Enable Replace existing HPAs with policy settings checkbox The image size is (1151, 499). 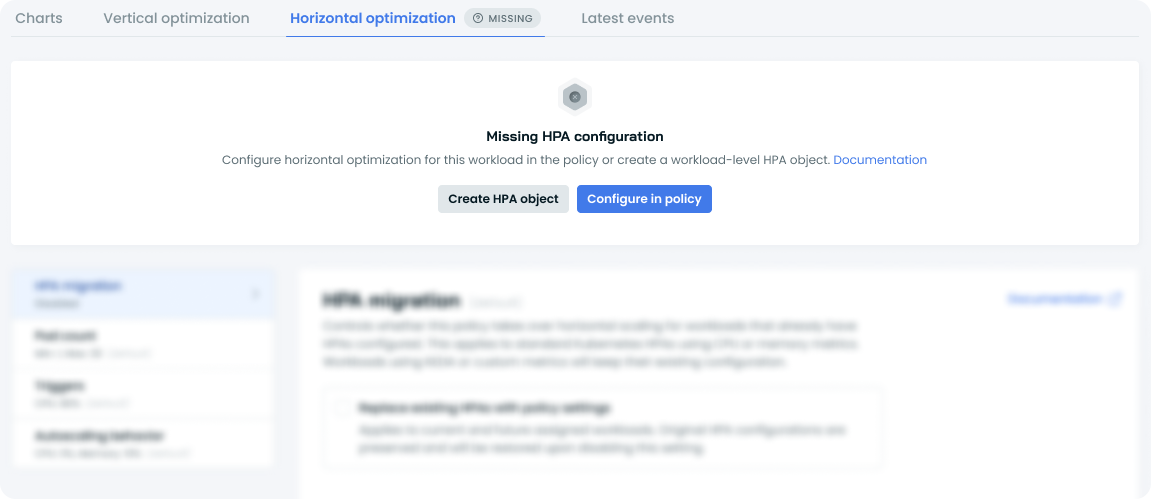[x=342, y=408]
